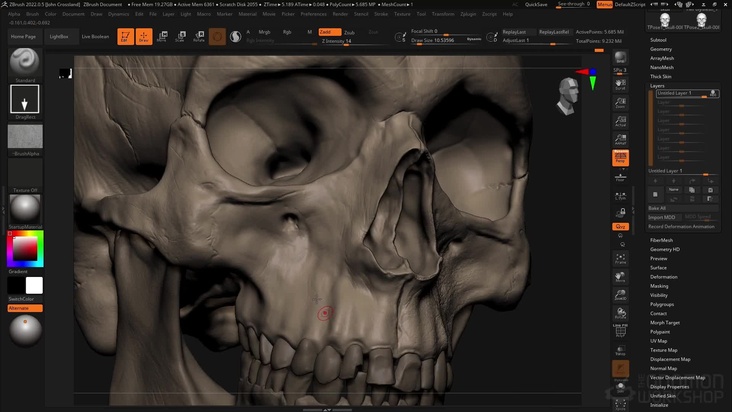The height and width of the screenshot is (412, 732).
Task: Click the Zoom3D icon
Action: coord(620,295)
